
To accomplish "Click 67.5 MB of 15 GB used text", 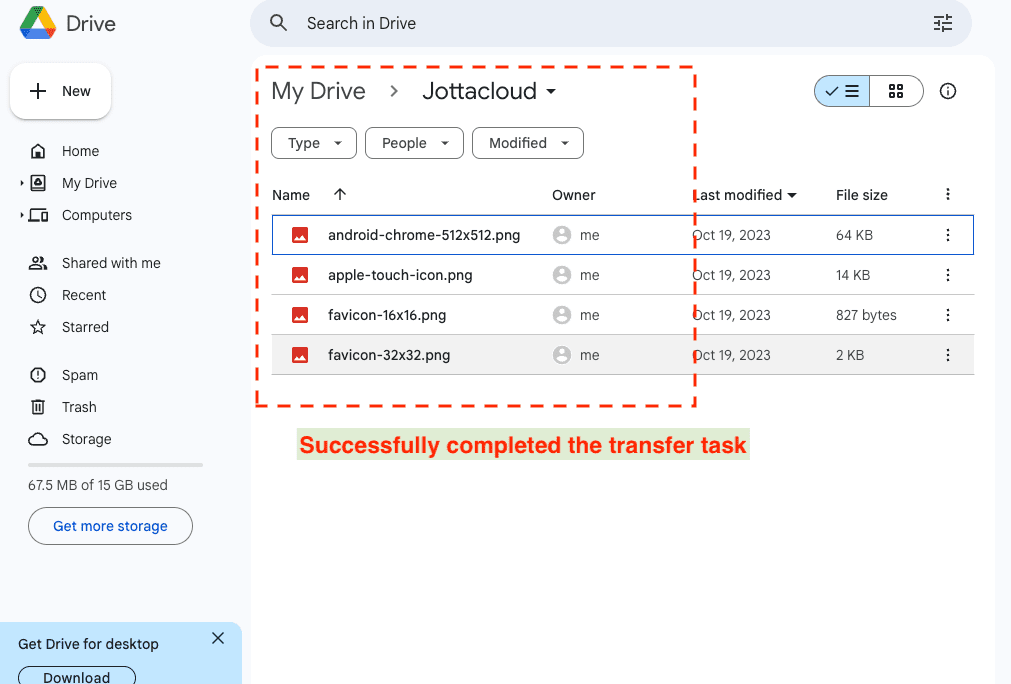I will click(x=97, y=485).
